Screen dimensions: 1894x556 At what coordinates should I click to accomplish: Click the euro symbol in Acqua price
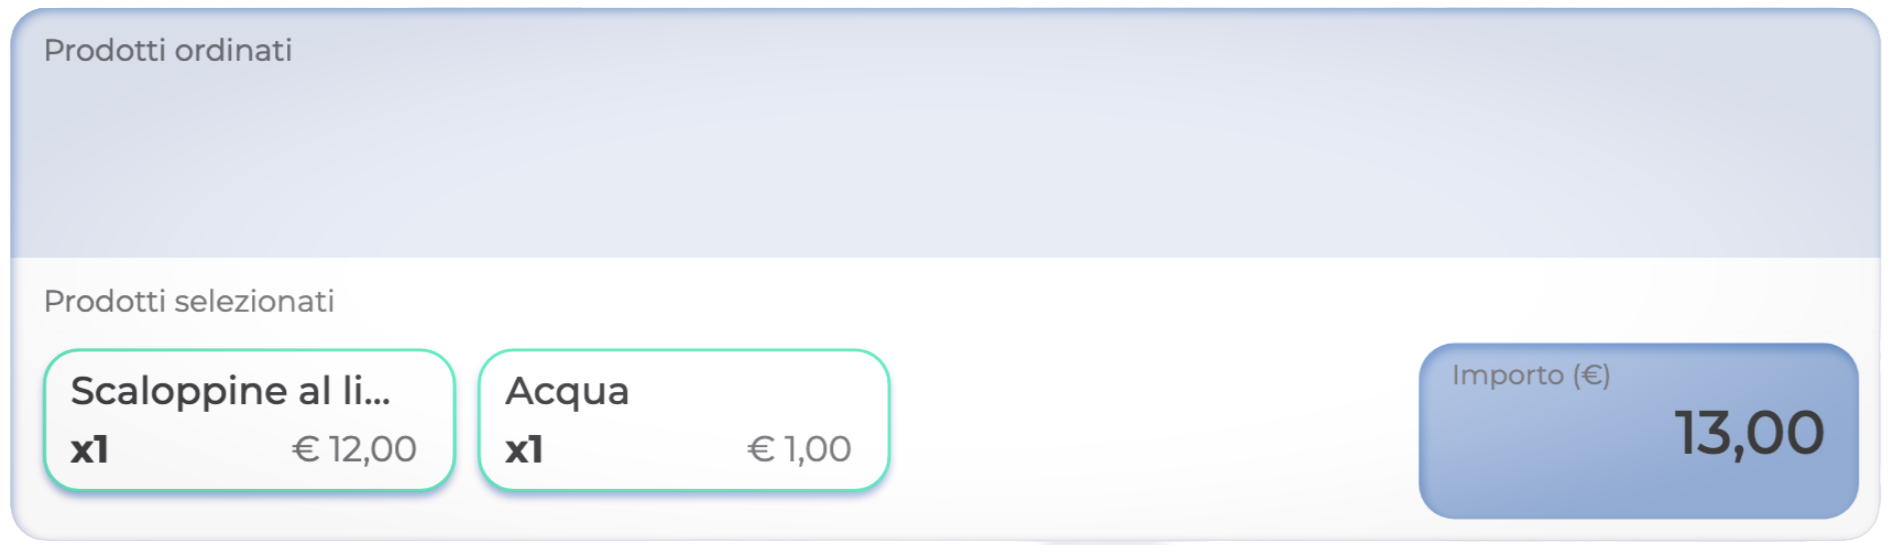761,450
